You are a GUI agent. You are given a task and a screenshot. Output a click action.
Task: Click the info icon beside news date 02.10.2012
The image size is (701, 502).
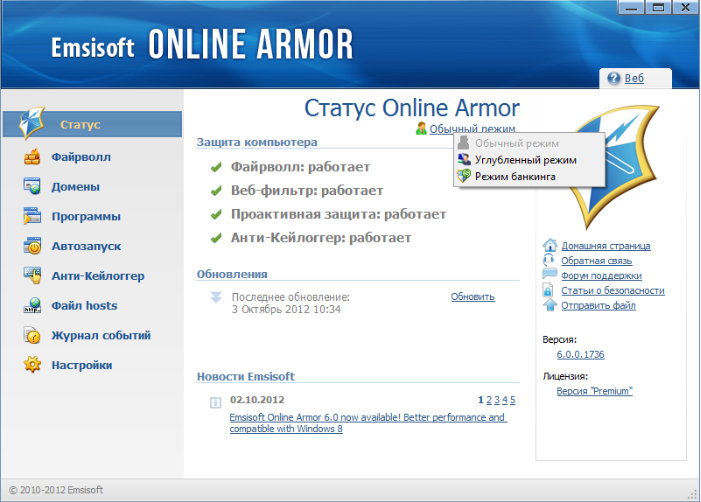215,403
